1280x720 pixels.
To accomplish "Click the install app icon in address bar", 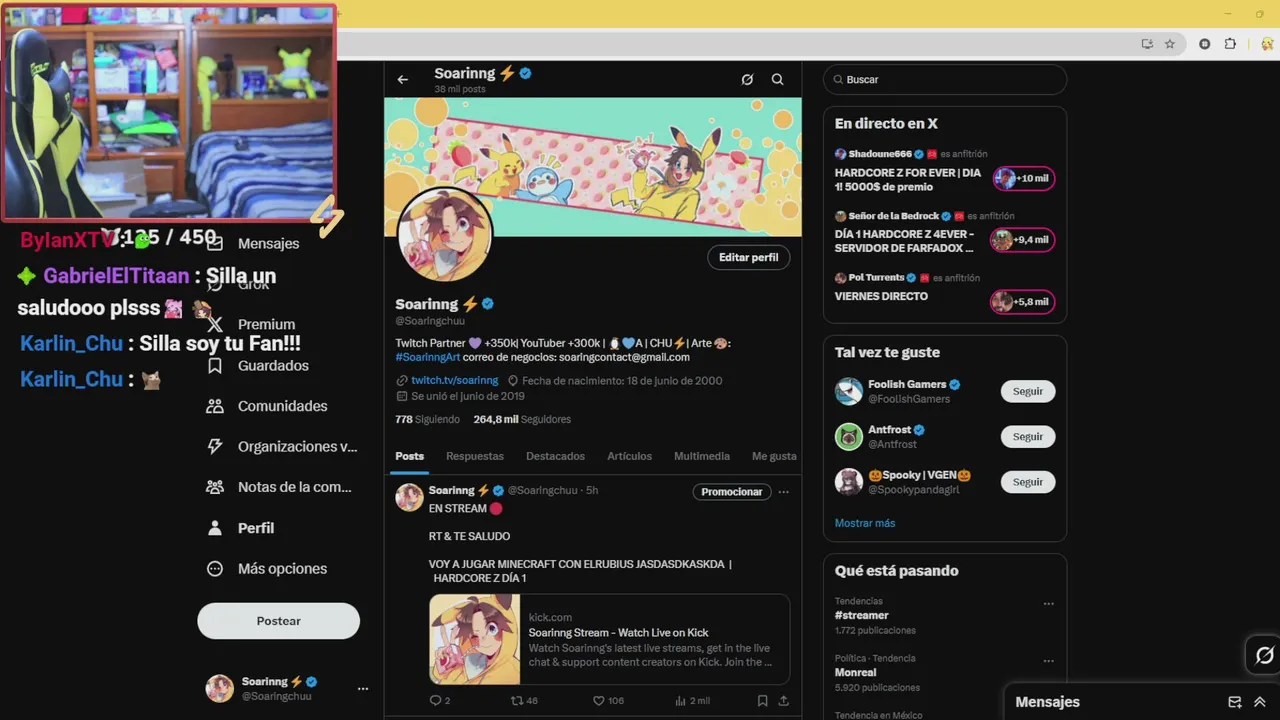I will (x=1147, y=44).
